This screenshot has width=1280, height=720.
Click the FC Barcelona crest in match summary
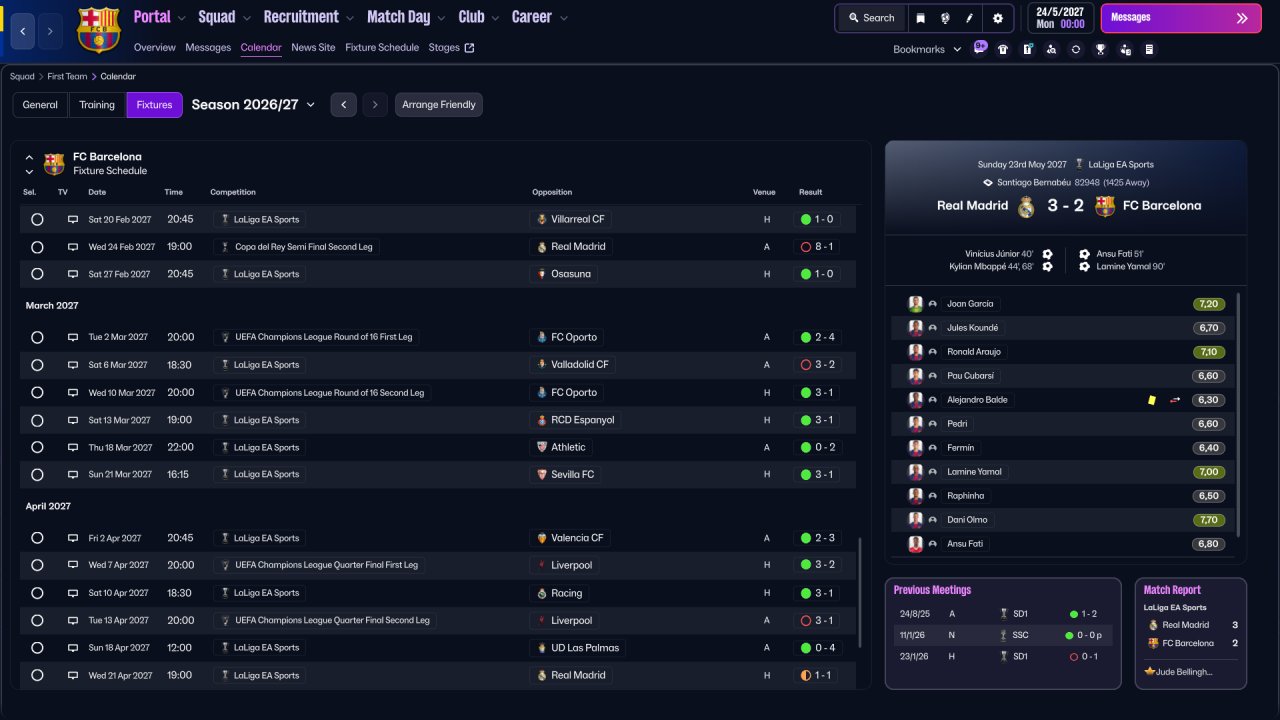(1105, 206)
